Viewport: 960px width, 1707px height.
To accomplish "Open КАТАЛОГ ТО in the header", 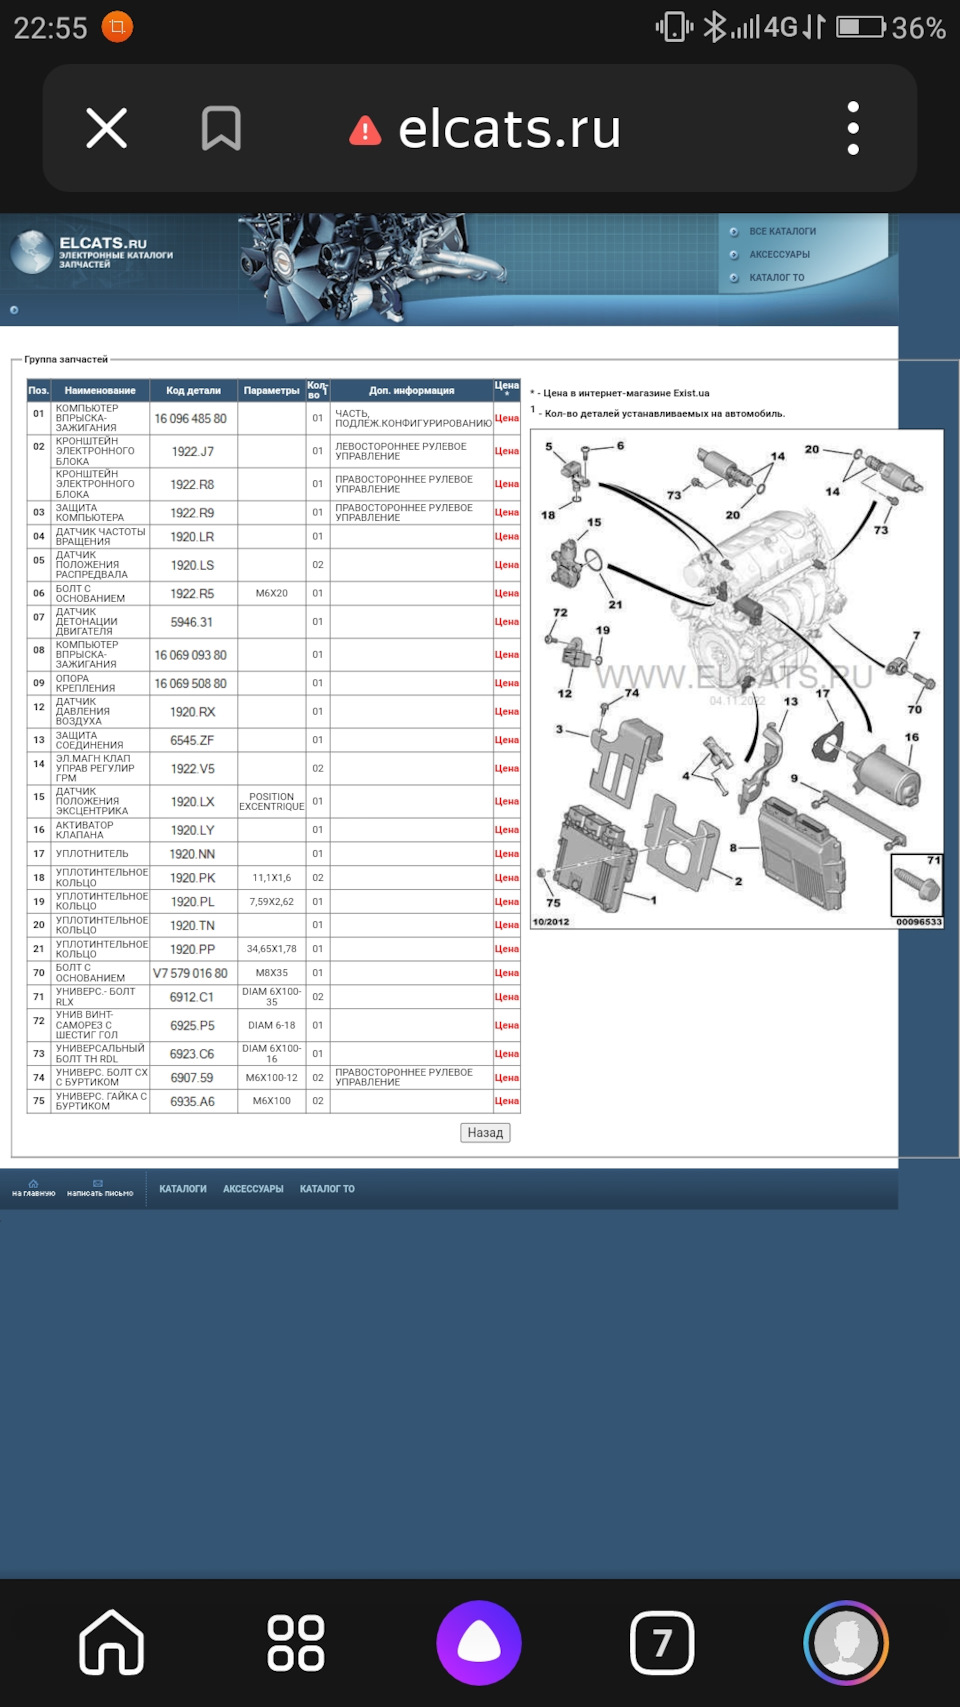I will (x=776, y=278).
